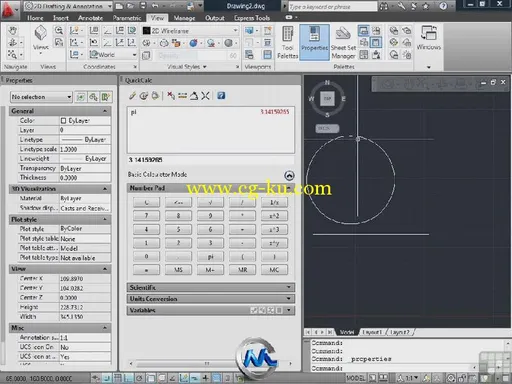
Task: Open the Home ribbon tab
Action: pos(35,18)
